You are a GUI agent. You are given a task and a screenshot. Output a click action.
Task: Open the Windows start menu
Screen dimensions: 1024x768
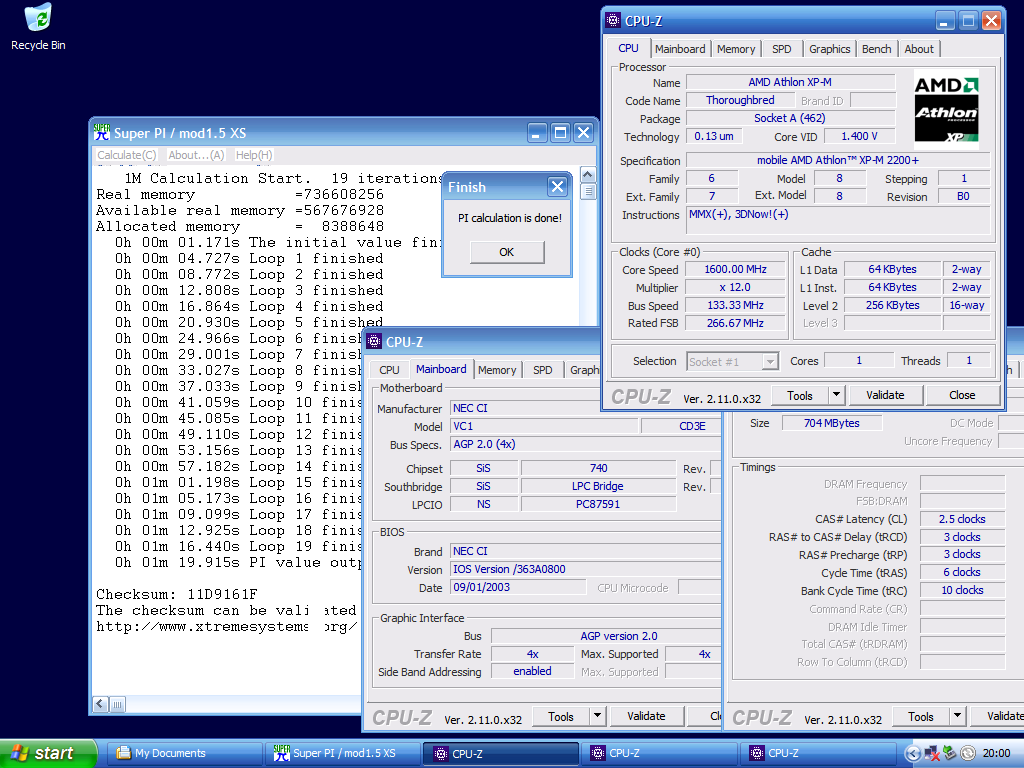click(47, 753)
